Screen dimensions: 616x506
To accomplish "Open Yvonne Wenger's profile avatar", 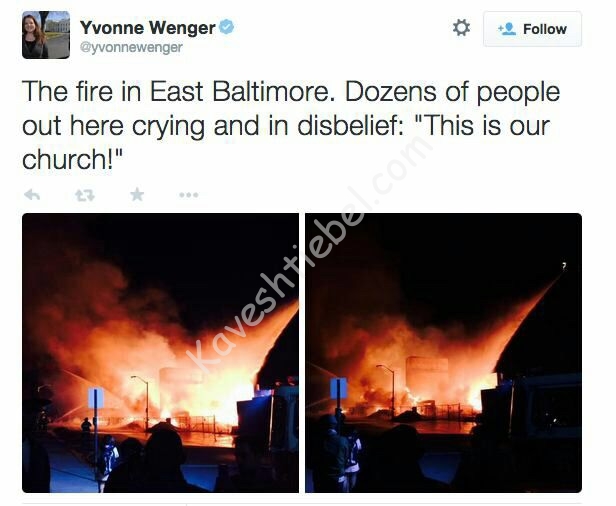I will [x=46, y=35].
